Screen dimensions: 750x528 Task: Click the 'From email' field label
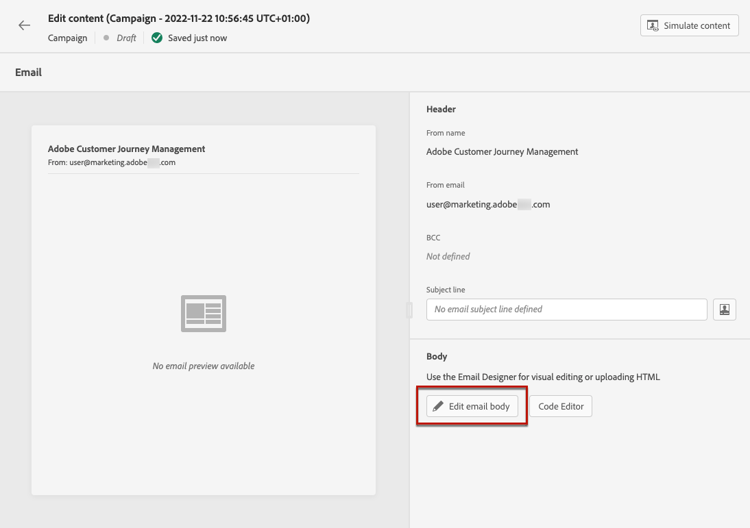click(x=445, y=185)
